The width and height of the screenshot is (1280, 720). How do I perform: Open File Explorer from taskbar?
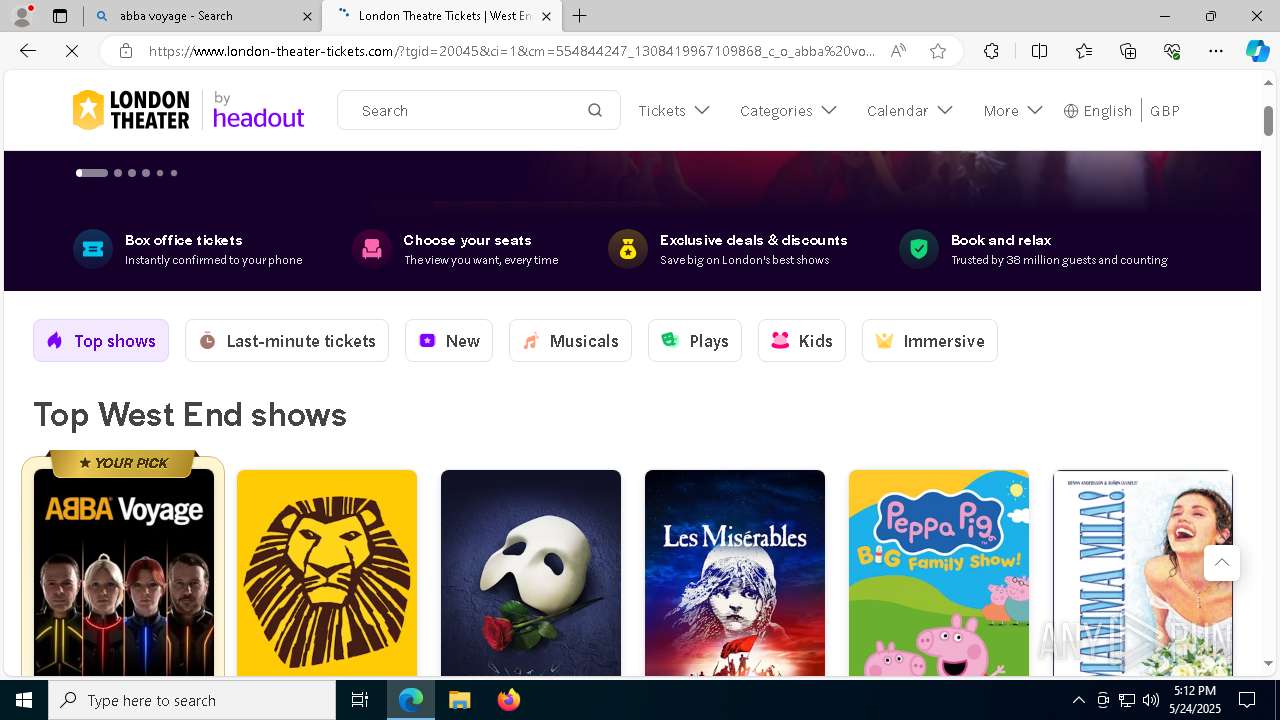[459, 700]
